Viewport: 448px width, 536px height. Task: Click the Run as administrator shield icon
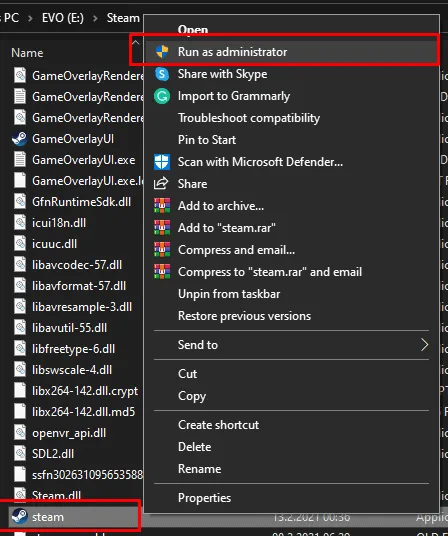162,52
